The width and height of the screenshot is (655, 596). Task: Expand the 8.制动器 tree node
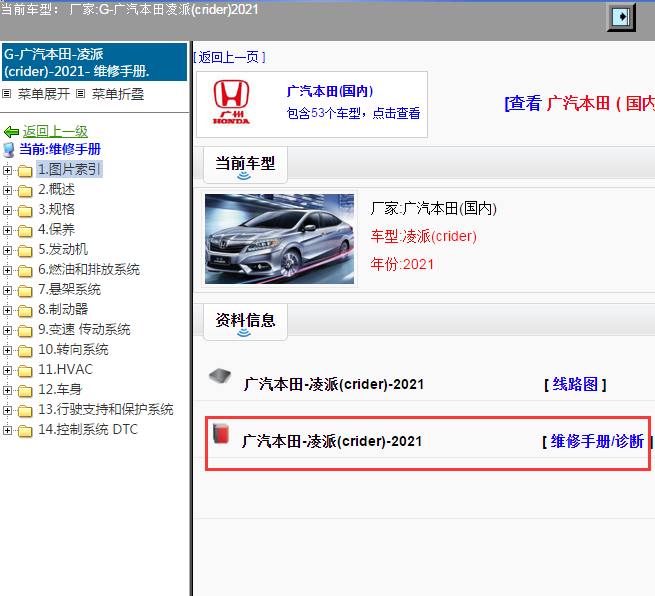(7, 310)
